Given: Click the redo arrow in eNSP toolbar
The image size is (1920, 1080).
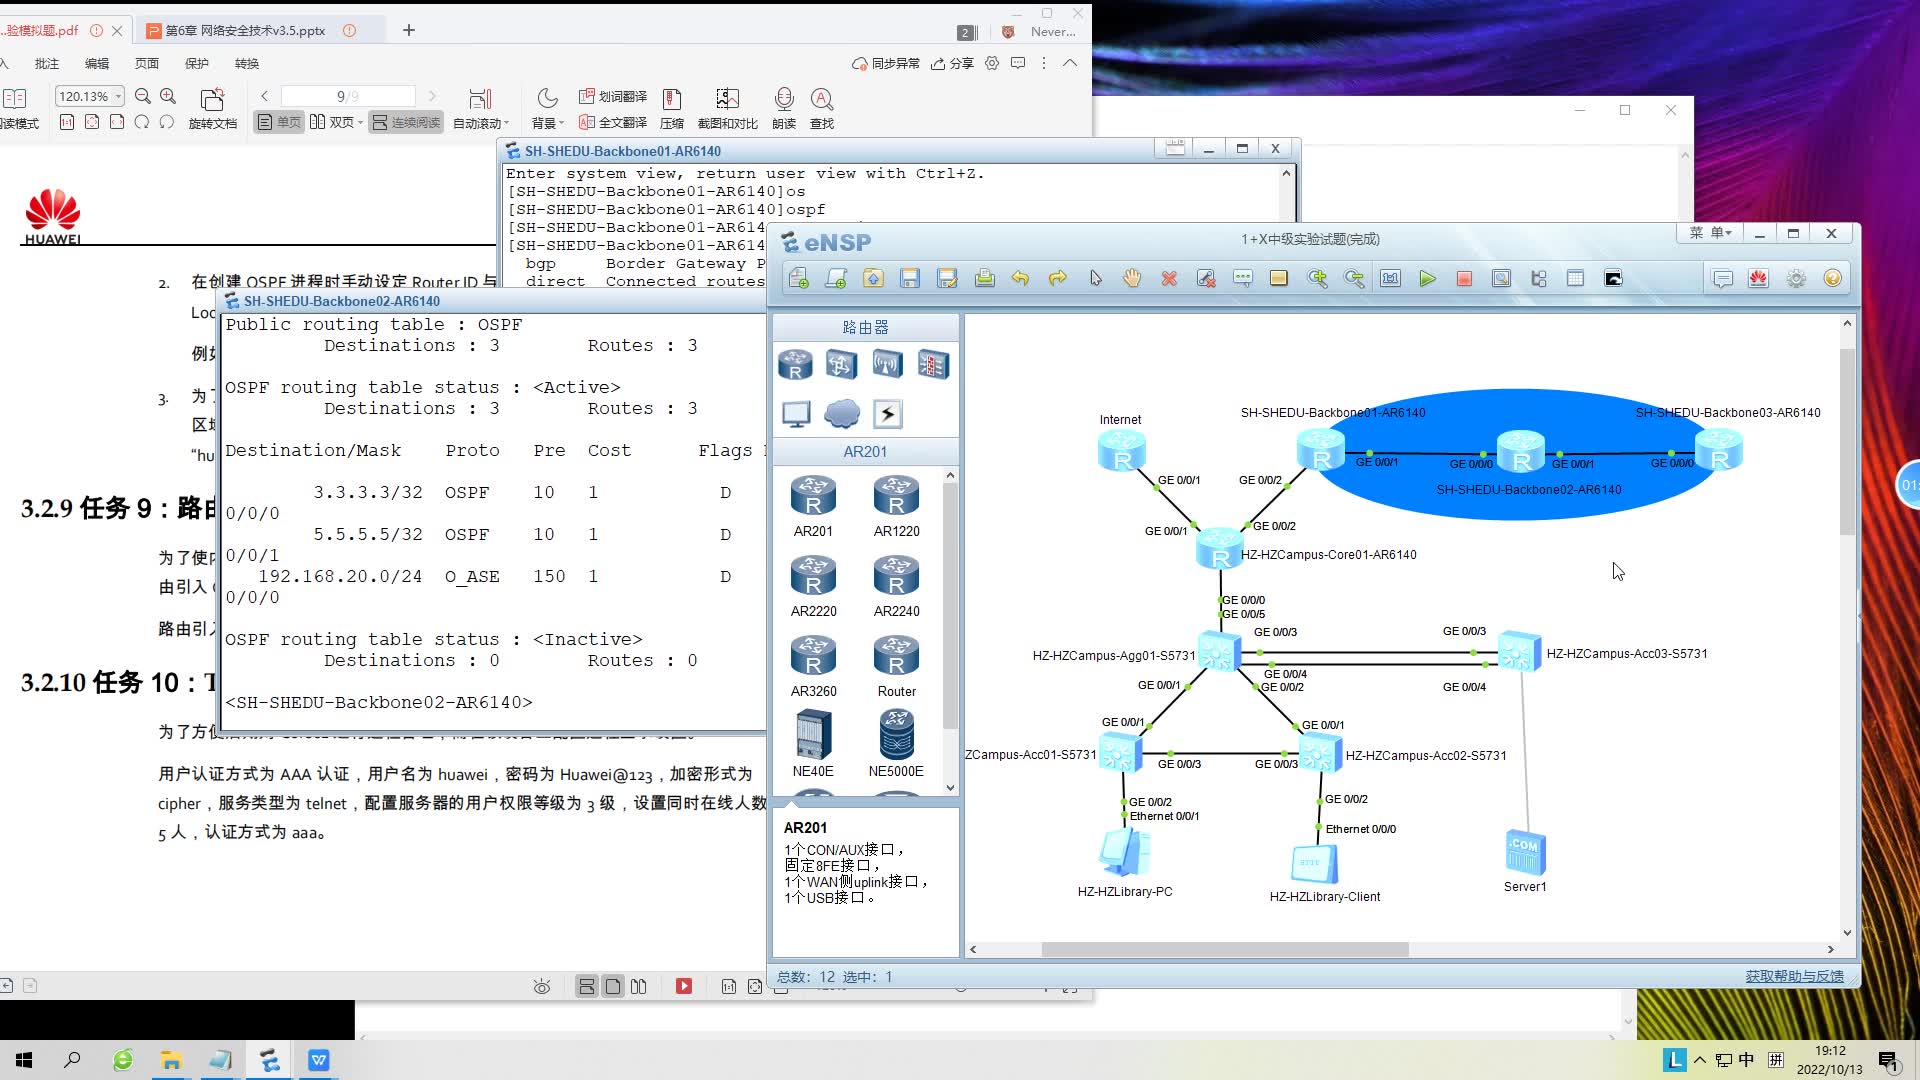Looking at the screenshot, I should 1057,279.
